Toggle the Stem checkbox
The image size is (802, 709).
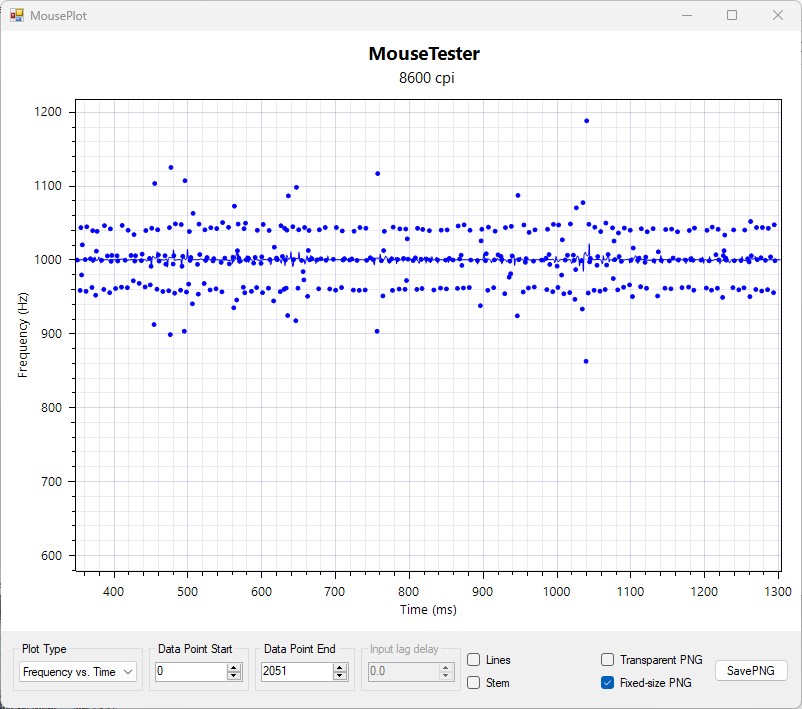click(x=474, y=683)
